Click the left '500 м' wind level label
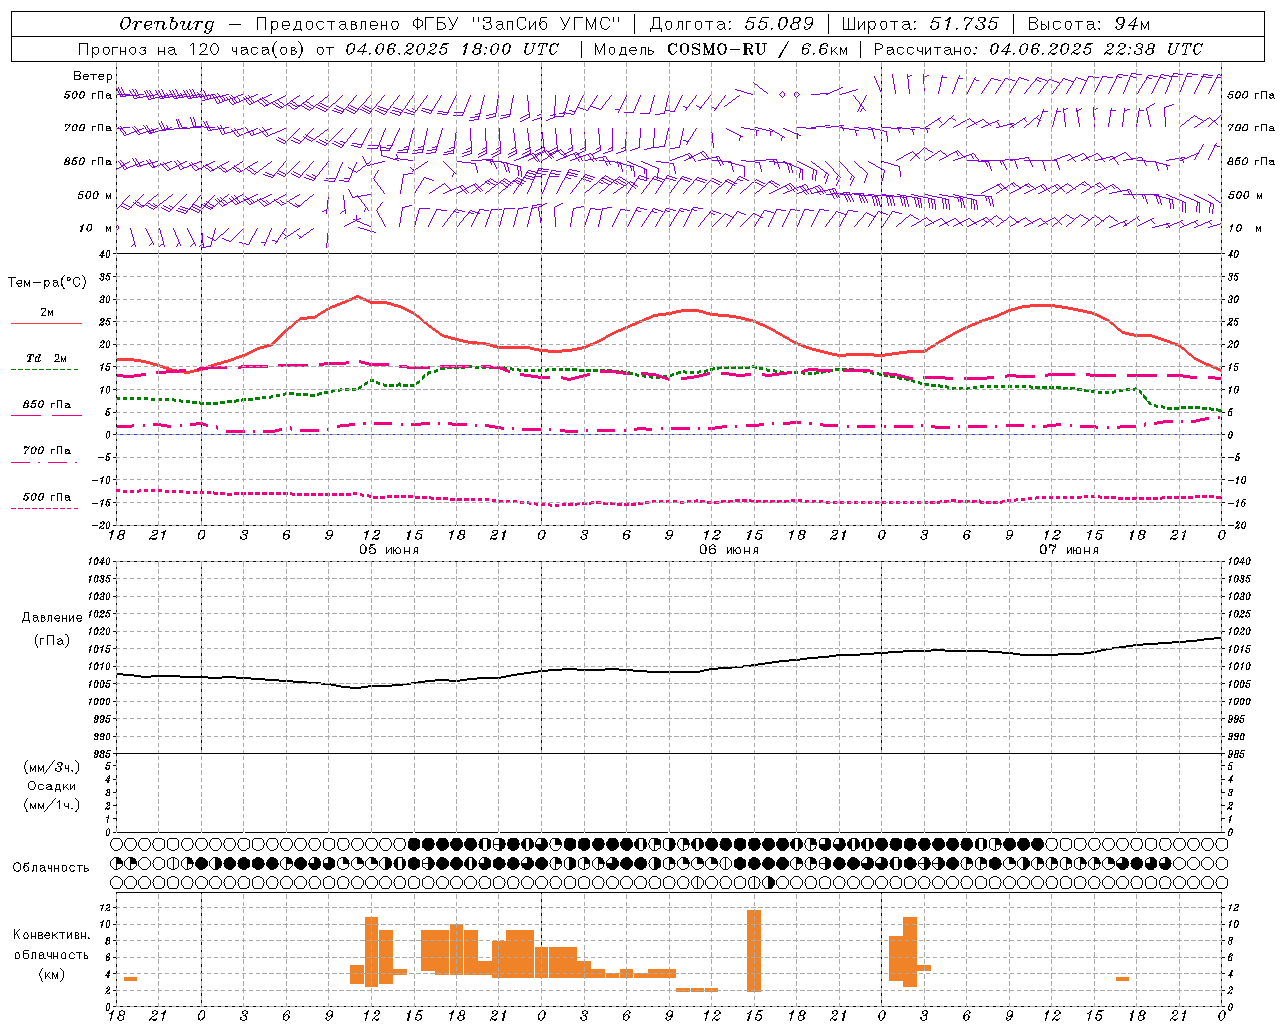 [96, 195]
